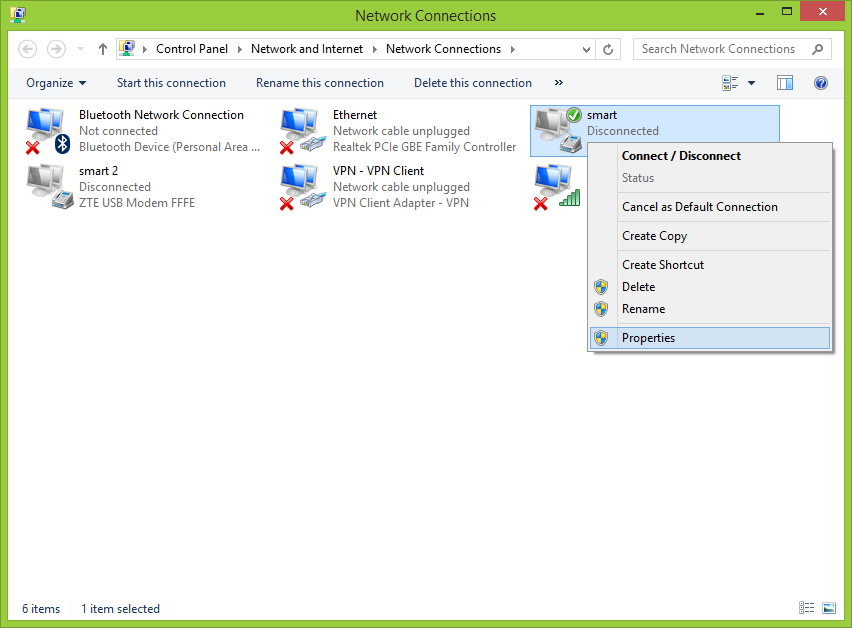Click the Search Network Connections field
The image size is (852, 628).
725,49
